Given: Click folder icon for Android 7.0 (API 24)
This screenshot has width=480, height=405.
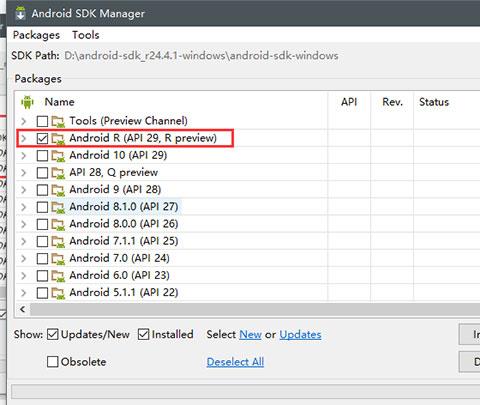Looking at the screenshot, I should [58, 259].
